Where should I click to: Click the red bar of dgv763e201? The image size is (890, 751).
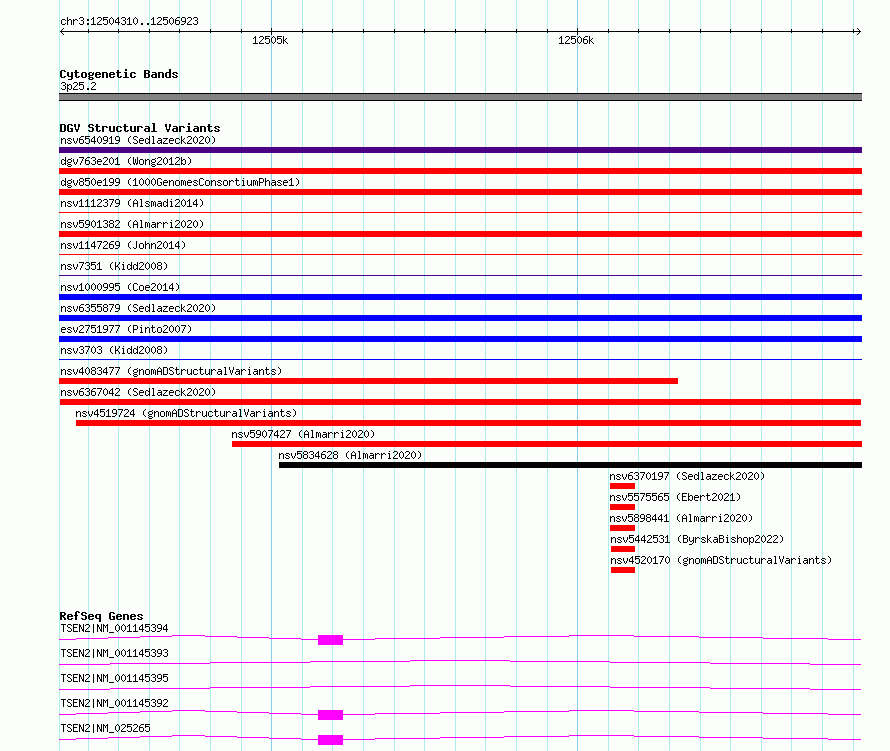pyautogui.click(x=460, y=171)
